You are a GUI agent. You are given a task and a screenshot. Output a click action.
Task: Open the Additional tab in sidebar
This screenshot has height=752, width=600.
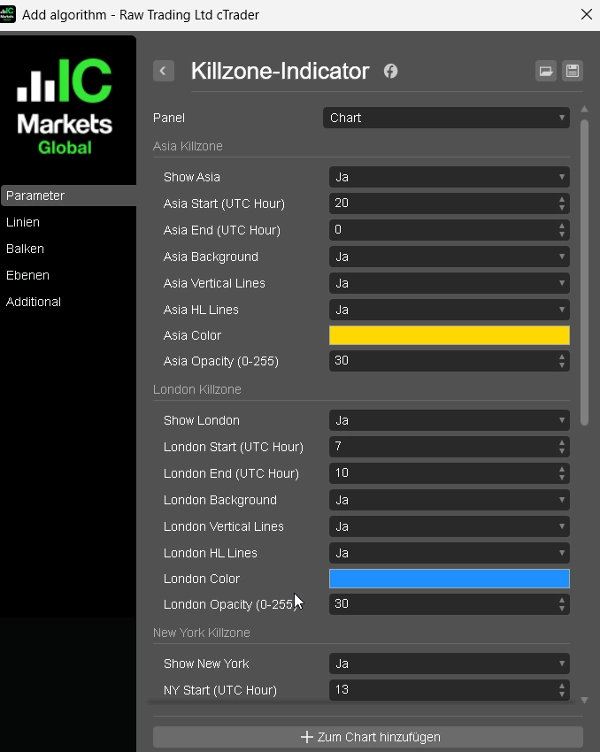pyautogui.click(x=34, y=302)
